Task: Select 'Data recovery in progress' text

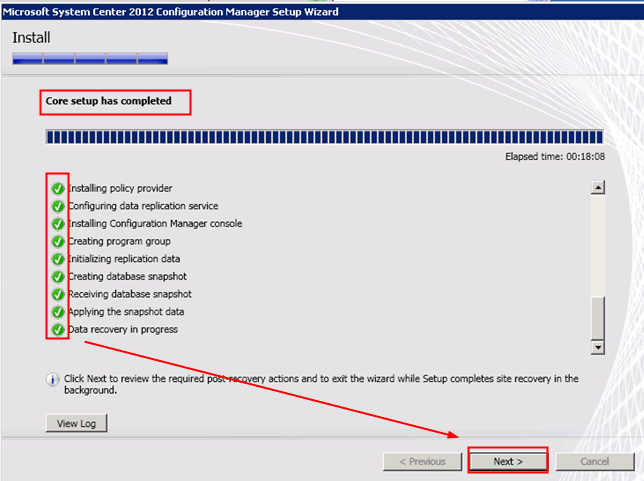Action: coord(123,329)
